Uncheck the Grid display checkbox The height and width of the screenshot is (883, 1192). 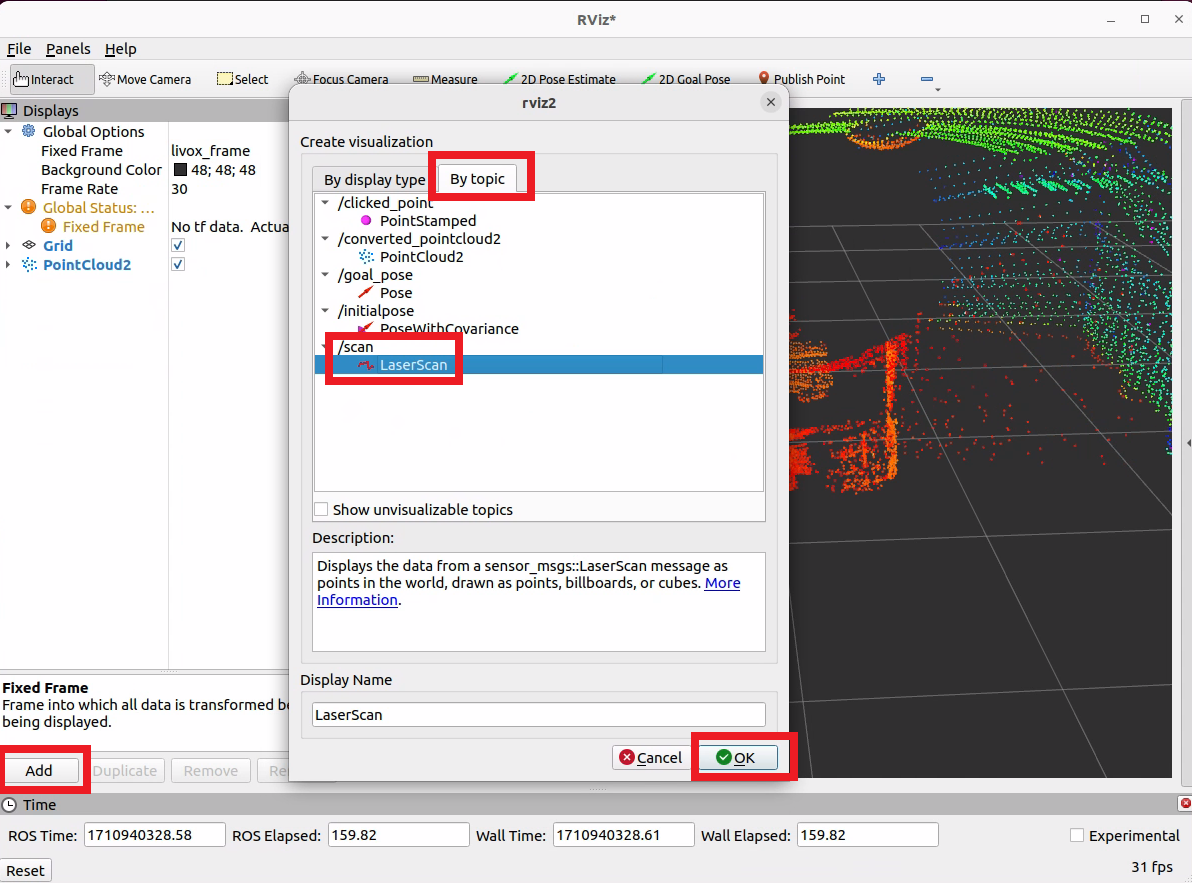point(177,245)
